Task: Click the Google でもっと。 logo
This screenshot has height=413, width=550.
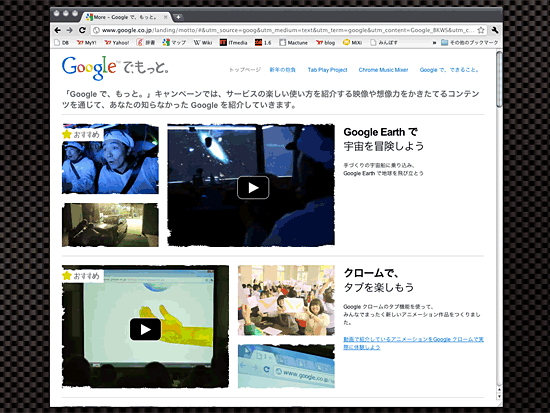Action: 115,68
